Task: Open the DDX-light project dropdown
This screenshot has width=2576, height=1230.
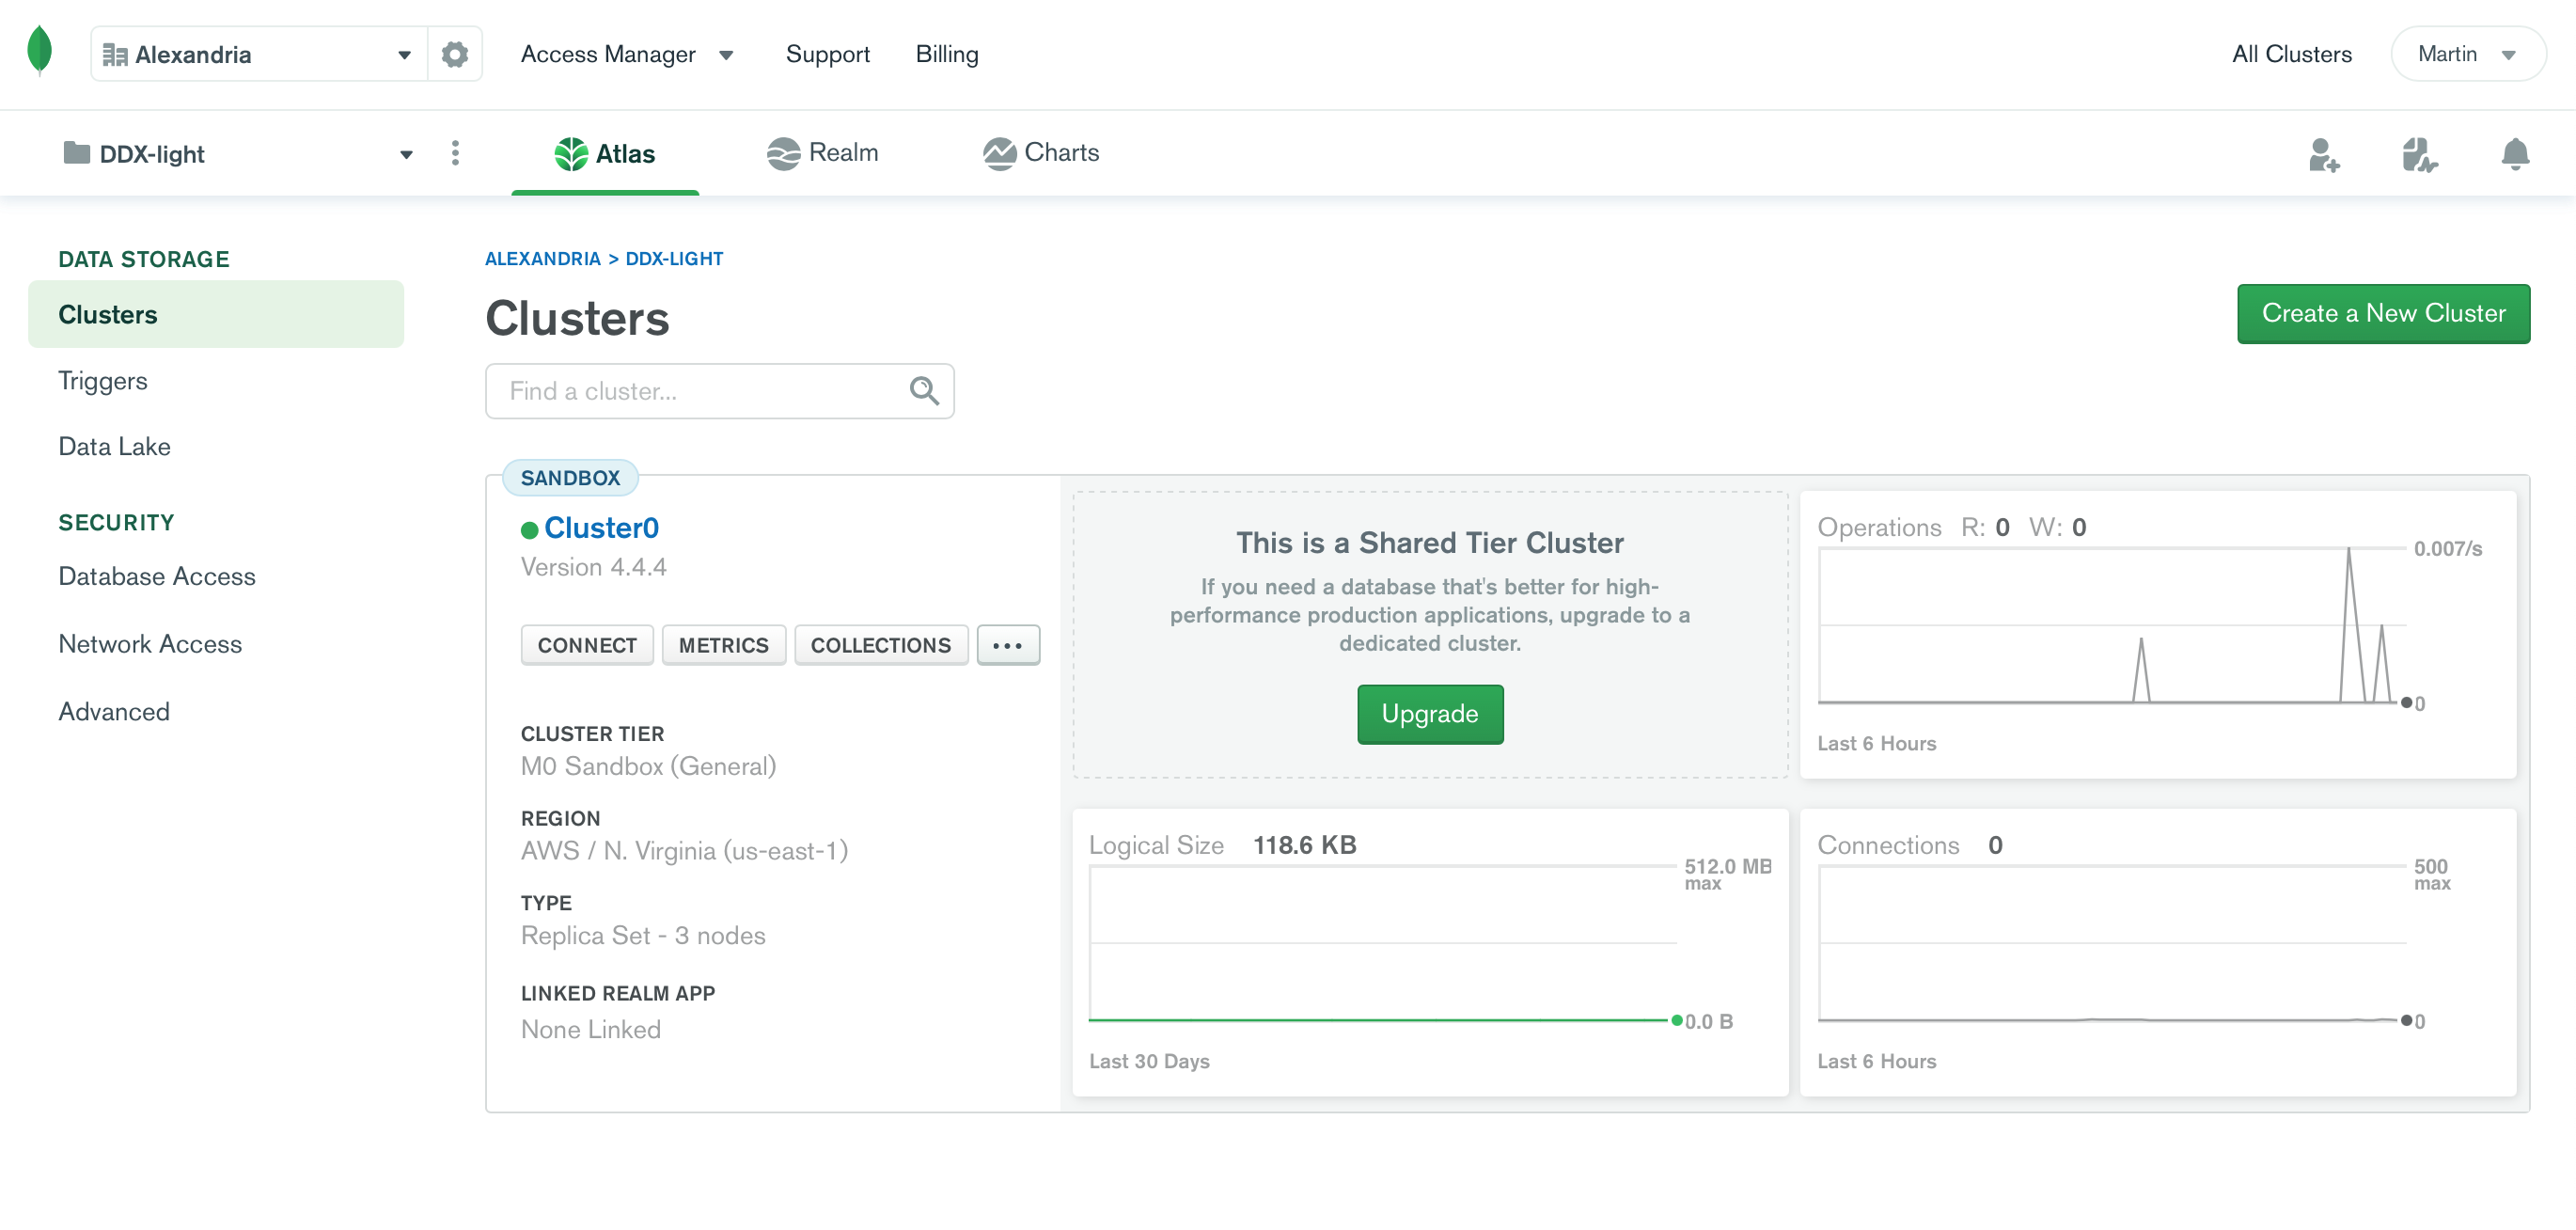Action: [238, 153]
